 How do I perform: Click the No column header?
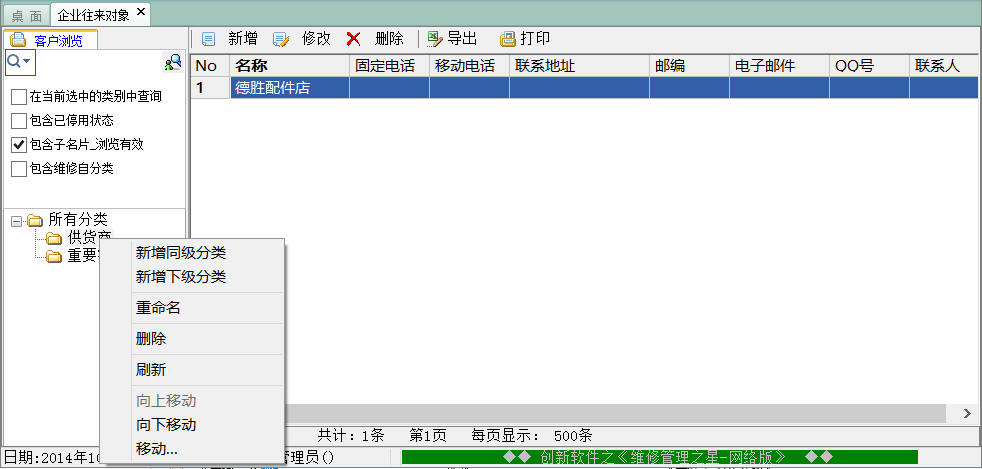coord(210,66)
